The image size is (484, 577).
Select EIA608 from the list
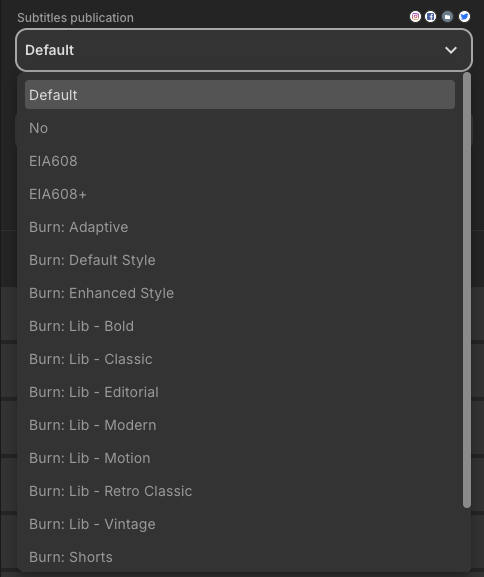240,161
